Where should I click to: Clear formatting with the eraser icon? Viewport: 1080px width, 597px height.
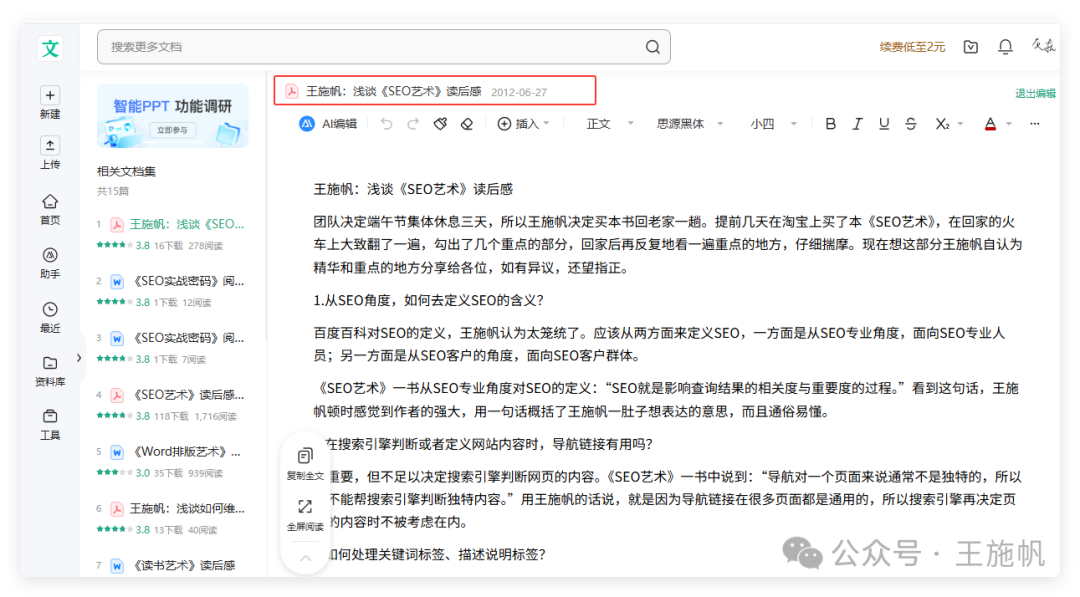tap(465, 123)
